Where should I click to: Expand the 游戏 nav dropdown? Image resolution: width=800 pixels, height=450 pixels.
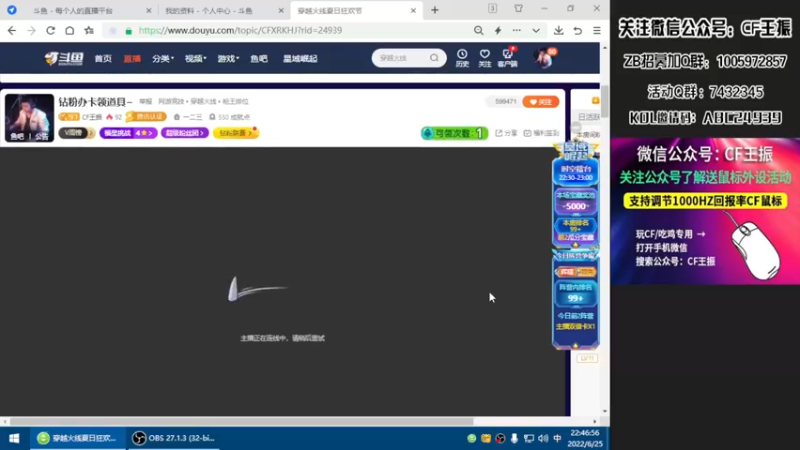pos(228,59)
